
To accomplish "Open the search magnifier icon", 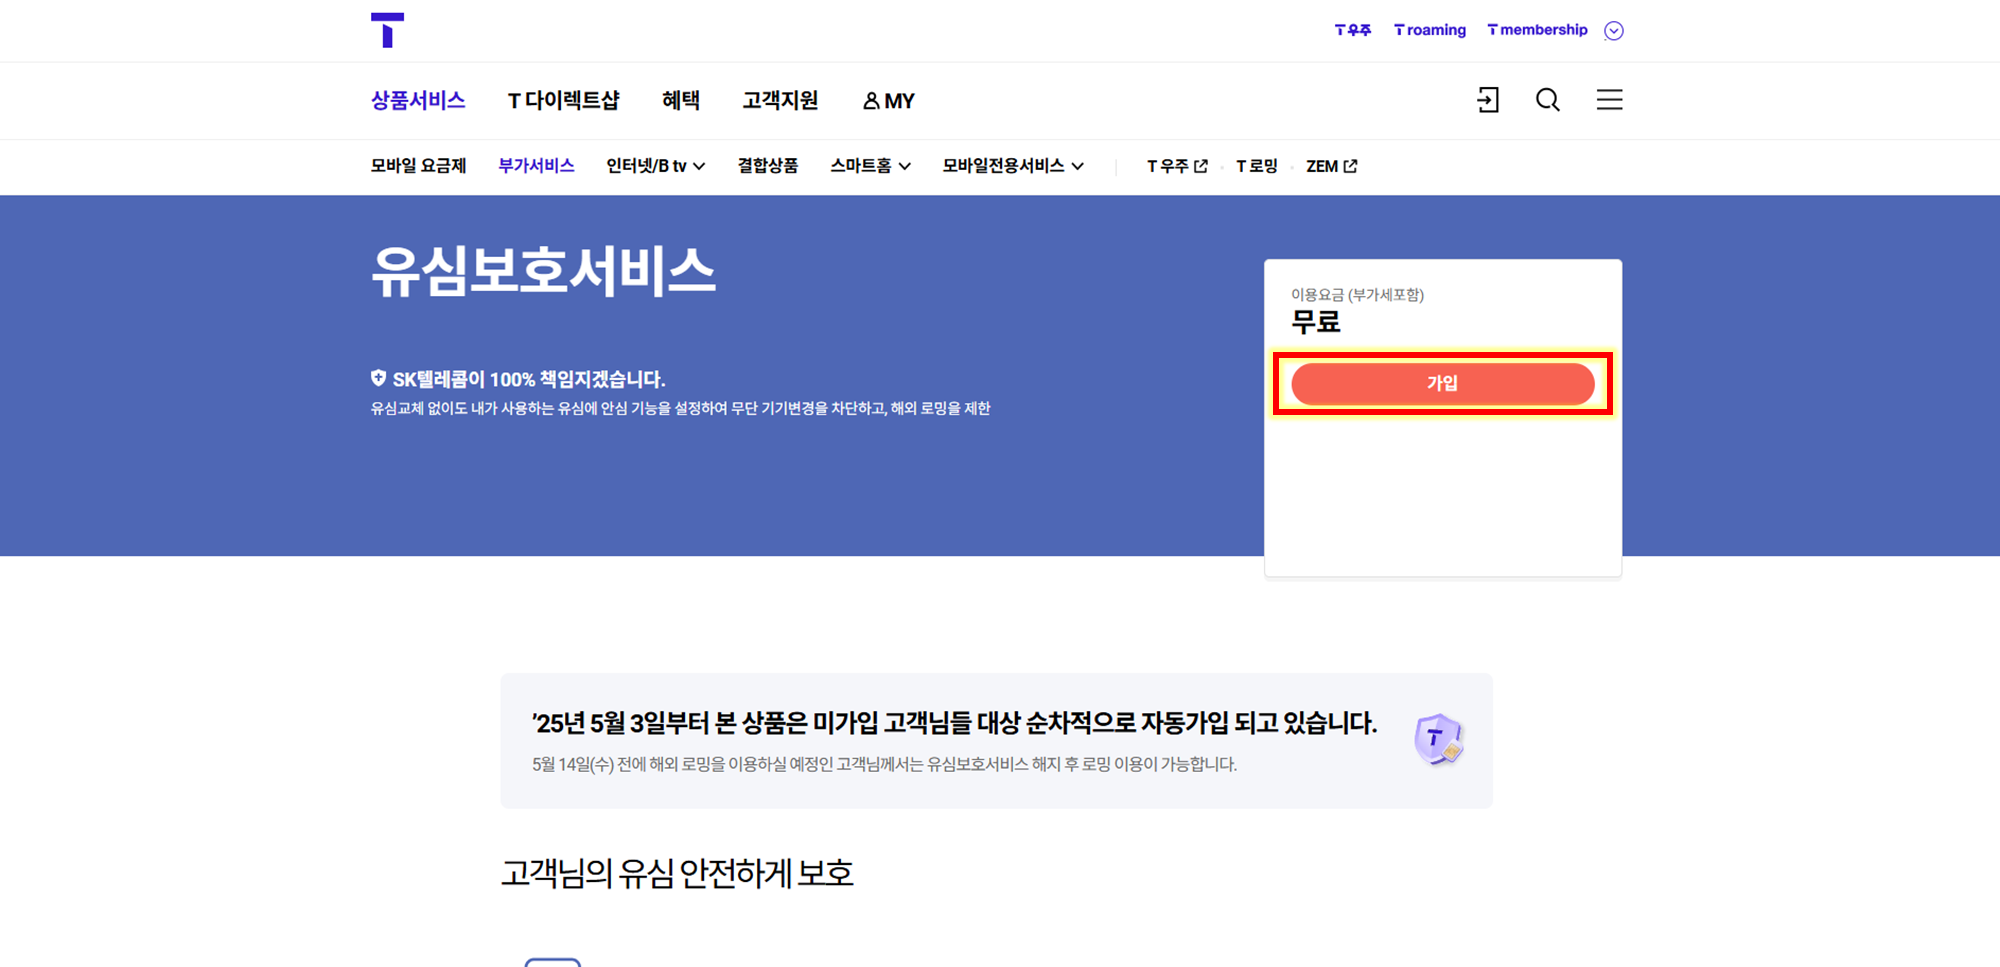I will (x=1548, y=100).
